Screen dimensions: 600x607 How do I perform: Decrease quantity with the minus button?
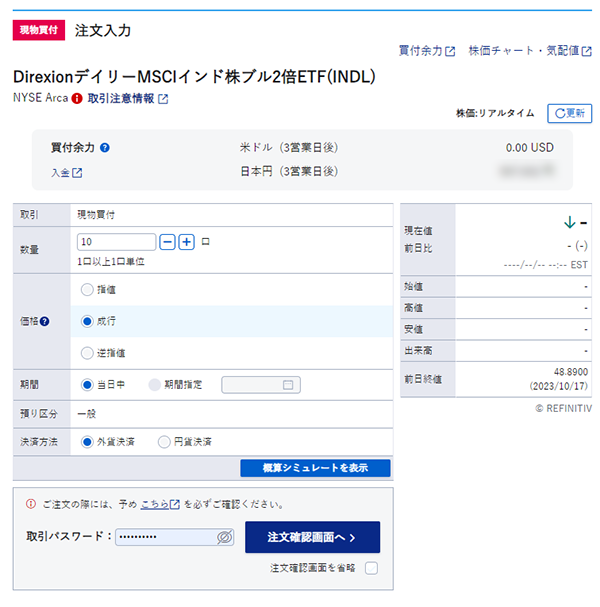[x=167, y=242]
